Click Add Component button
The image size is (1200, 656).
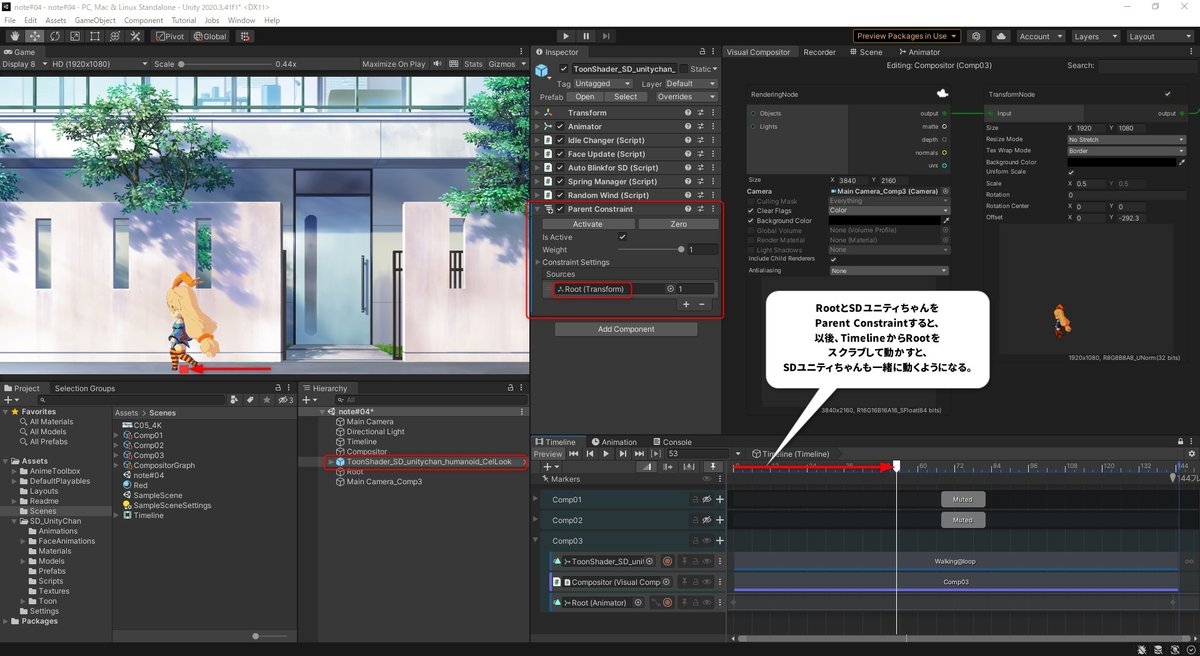click(x=626, y=329)
